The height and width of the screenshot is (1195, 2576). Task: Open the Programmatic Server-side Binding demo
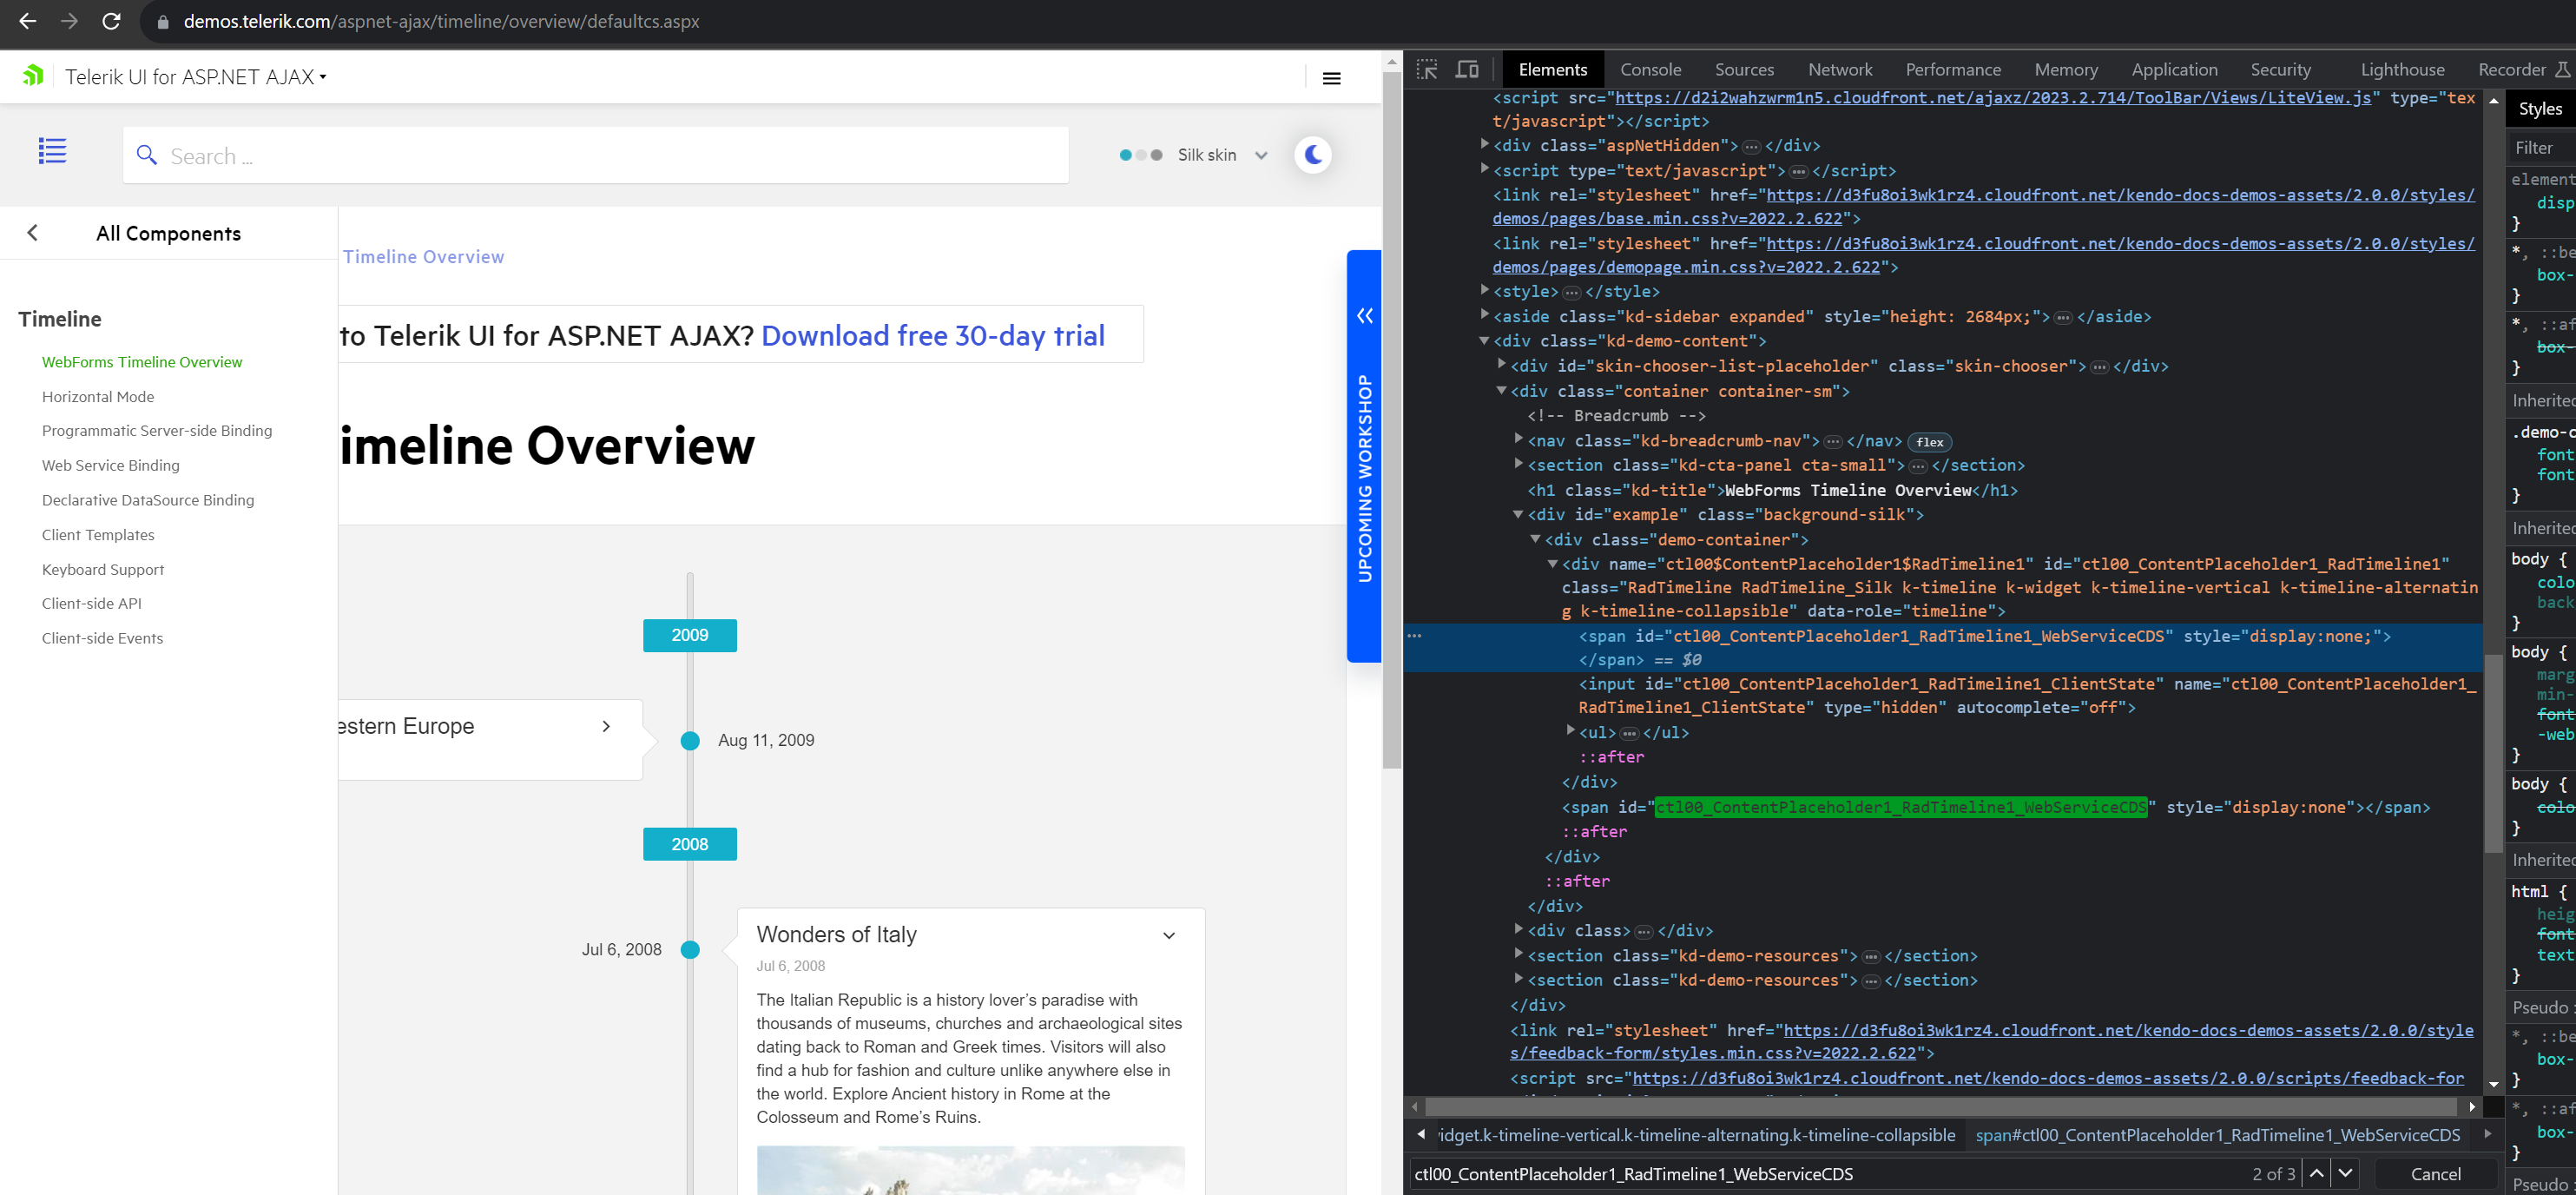(x=157, y=431)
